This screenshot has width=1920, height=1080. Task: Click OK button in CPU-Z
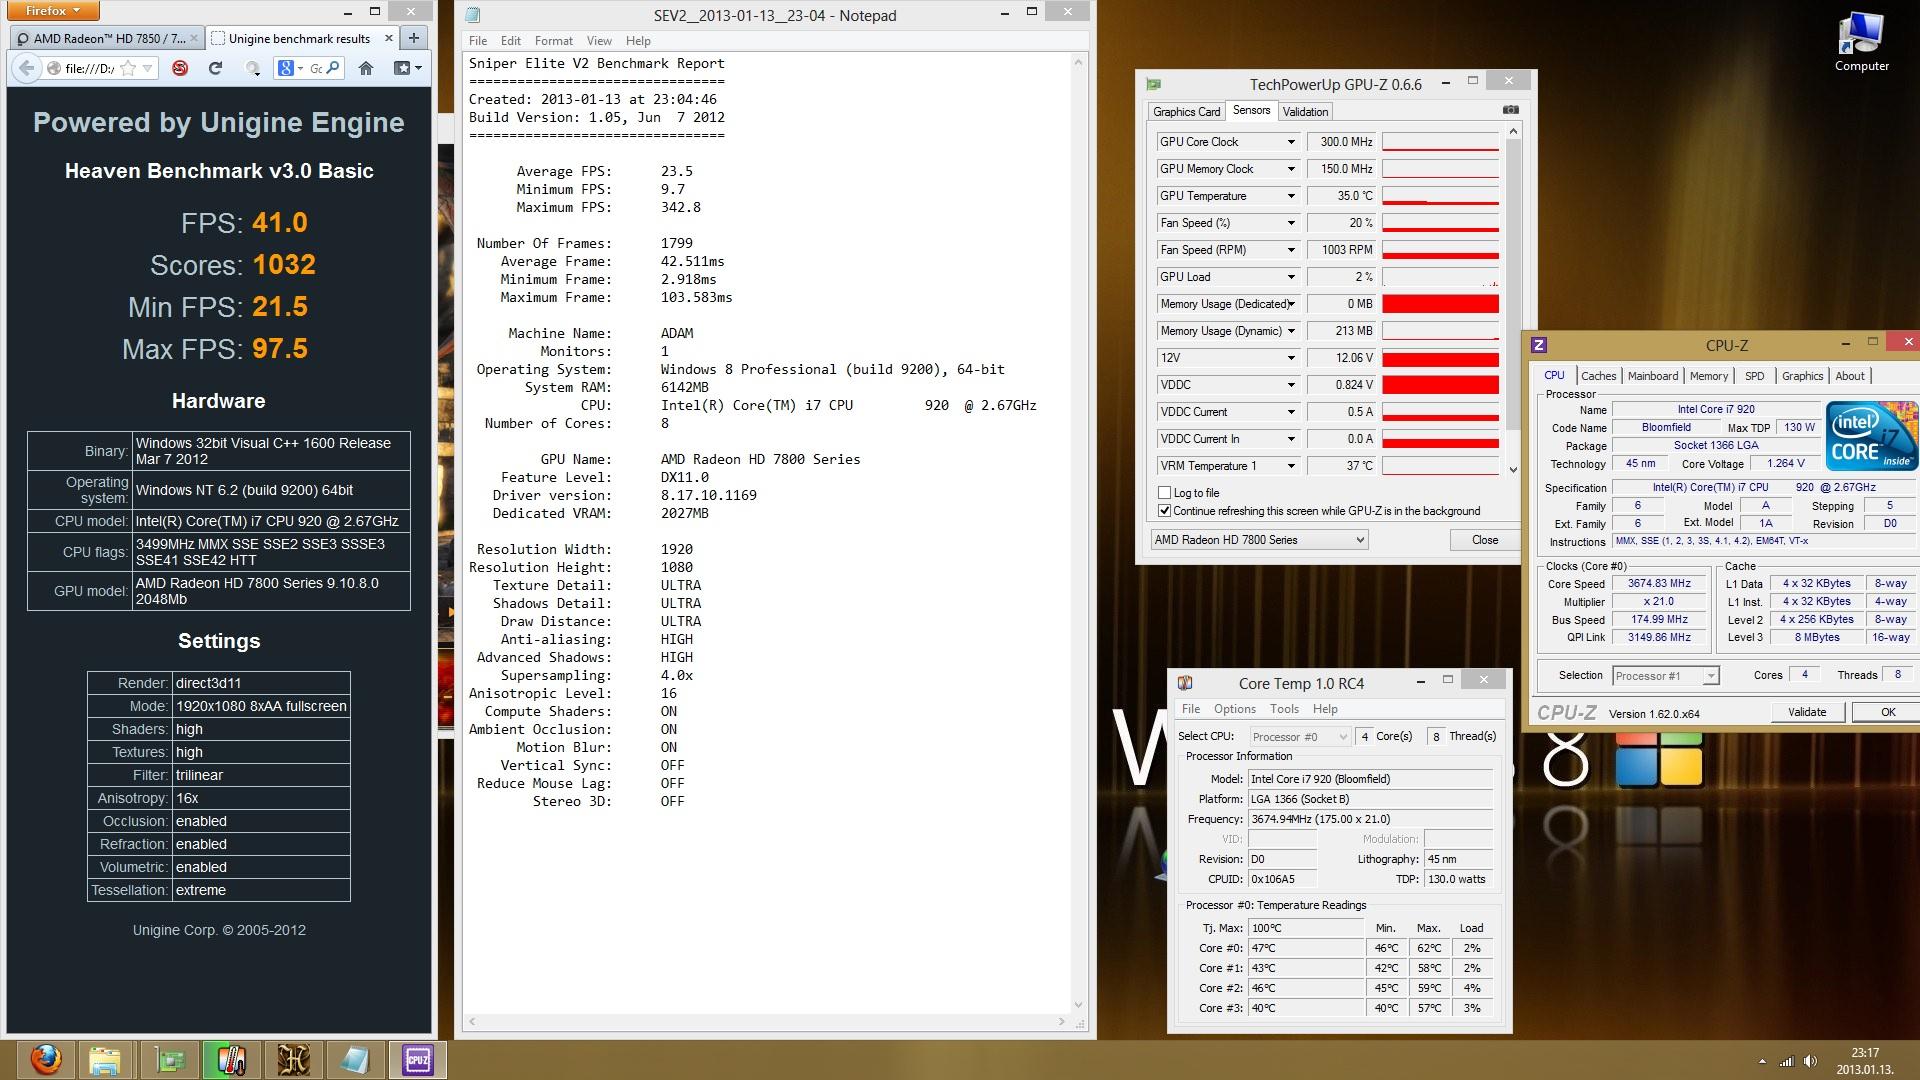tap(1886, 712)
